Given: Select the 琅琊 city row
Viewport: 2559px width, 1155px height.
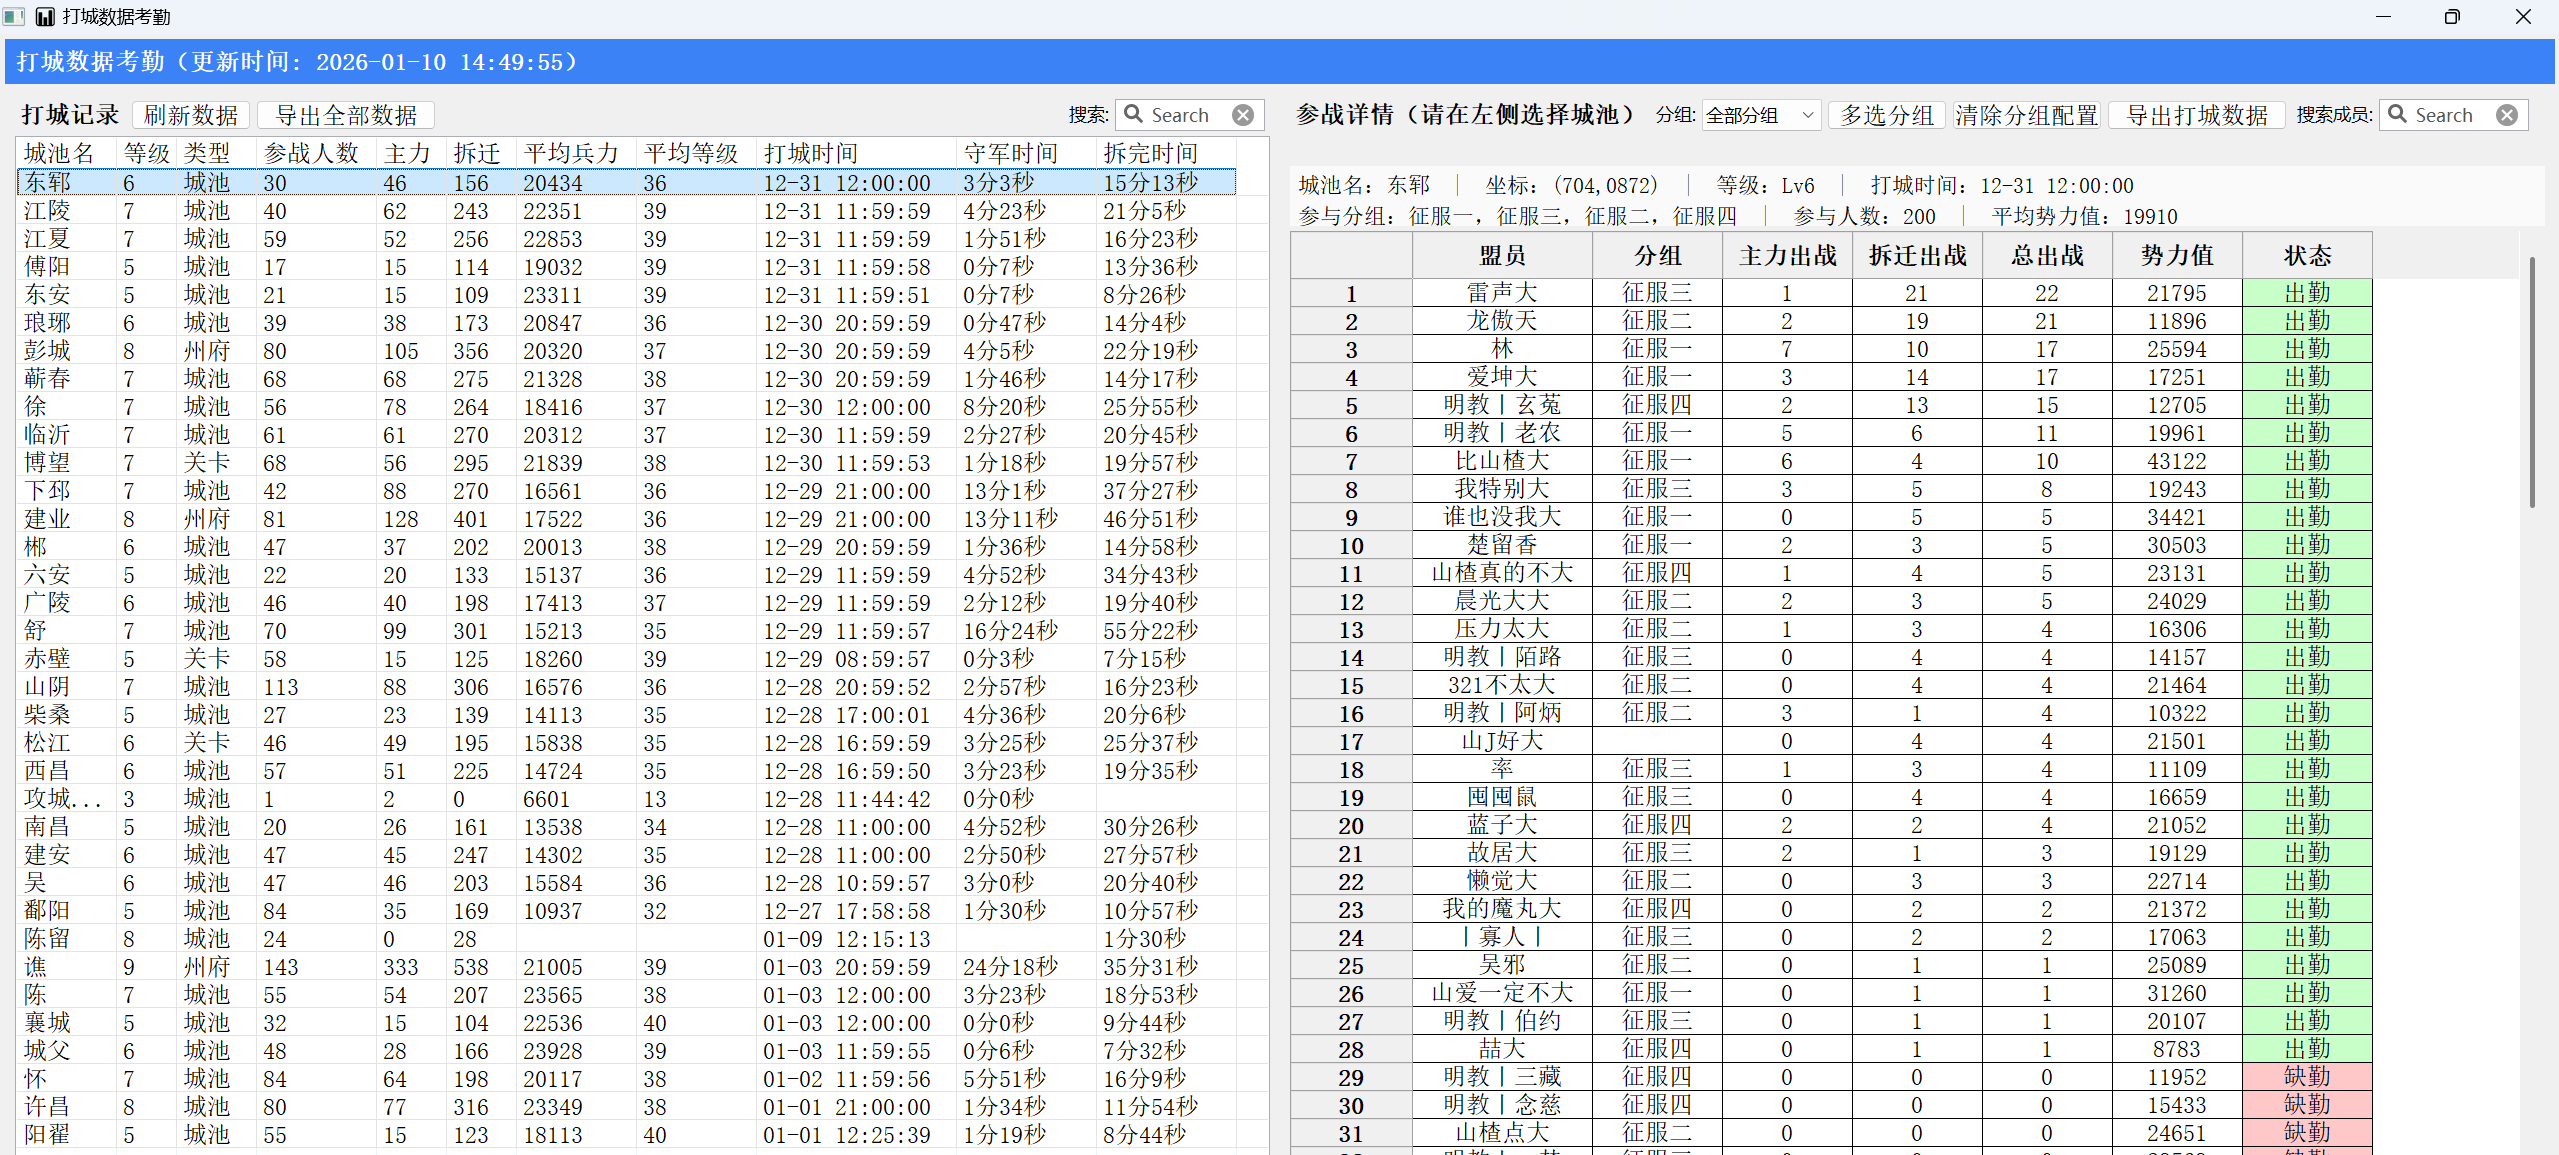Looking at the screenshot, I should [627, 323].
